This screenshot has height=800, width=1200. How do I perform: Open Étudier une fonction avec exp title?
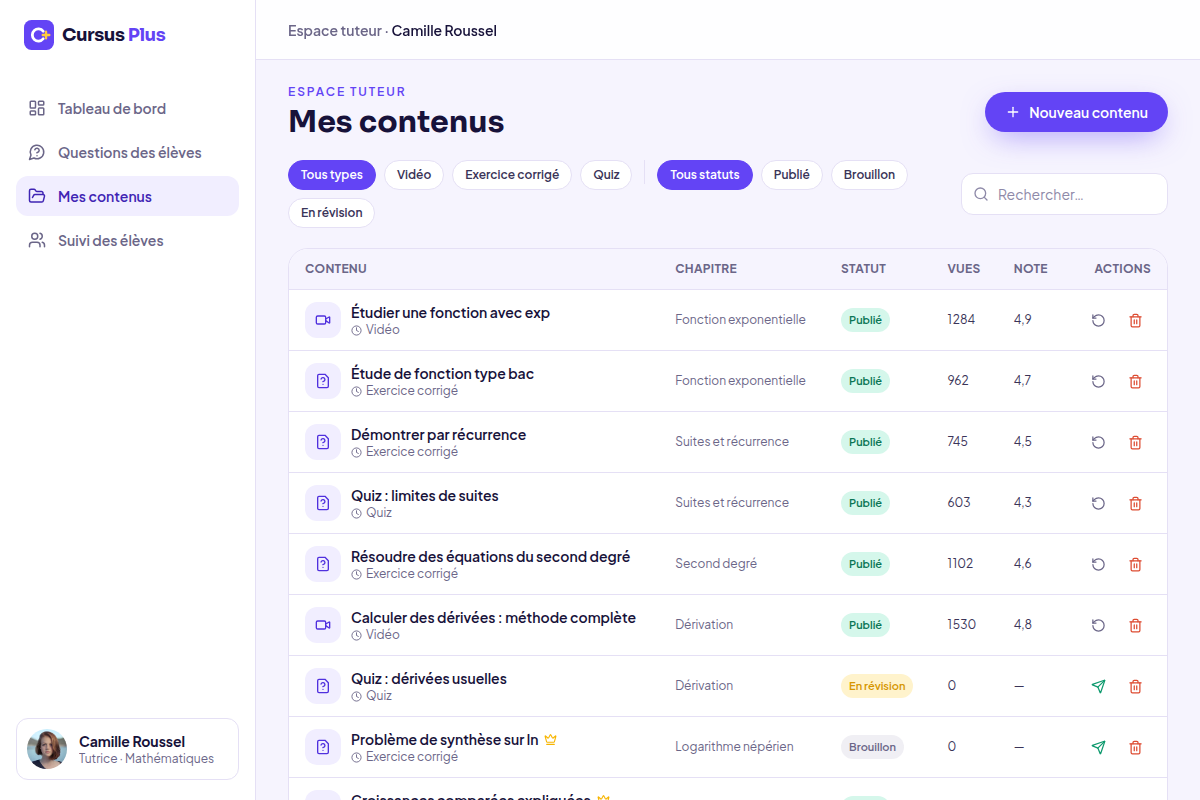coord(450,312)
